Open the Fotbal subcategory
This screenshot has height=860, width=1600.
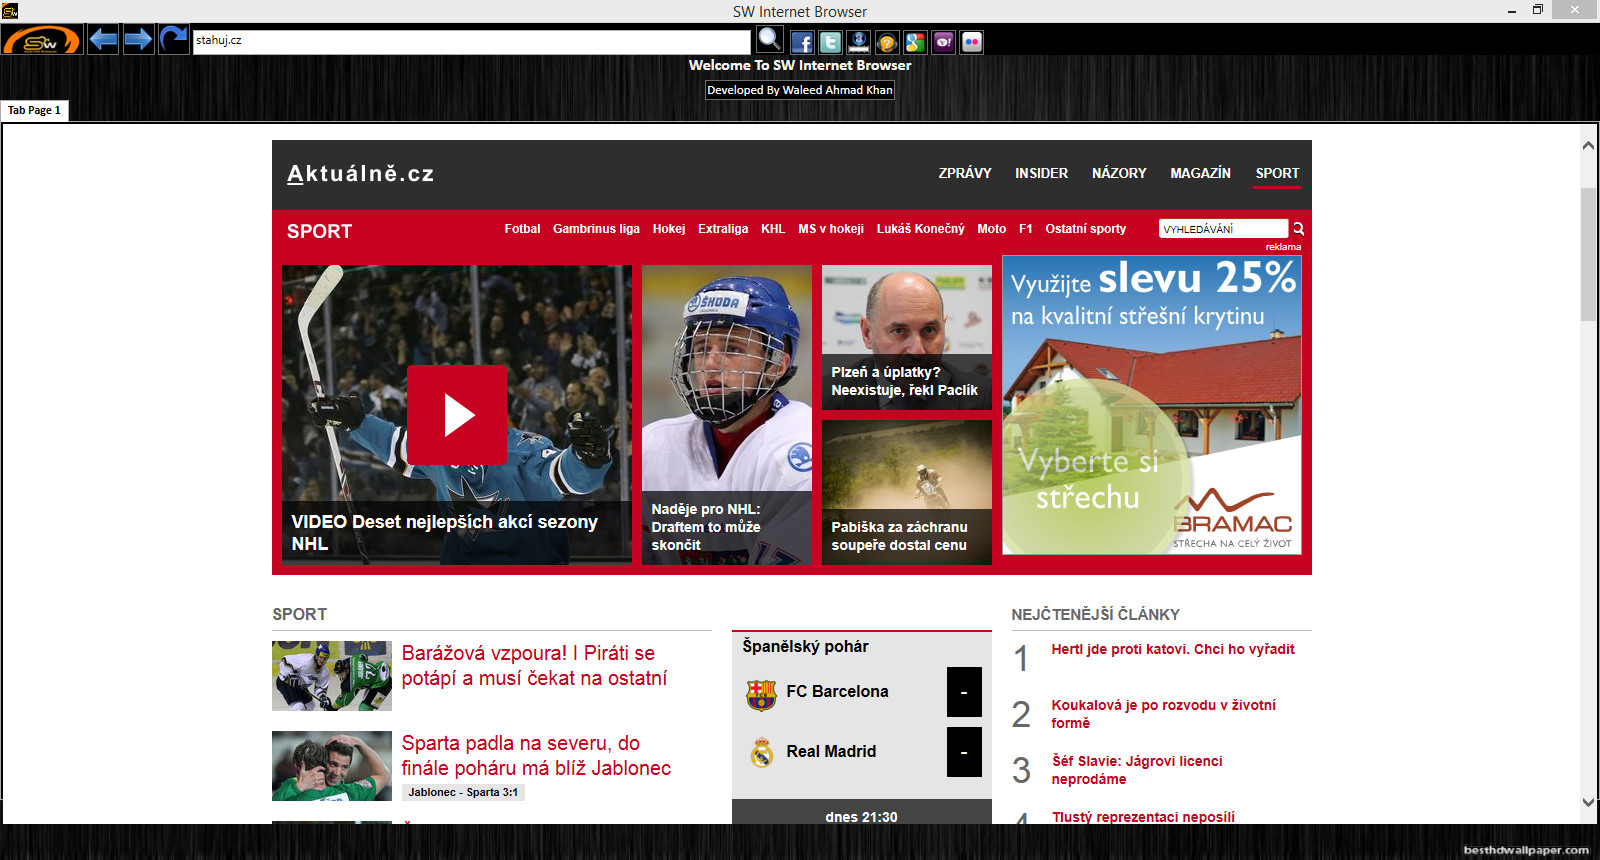coord(522,229)
